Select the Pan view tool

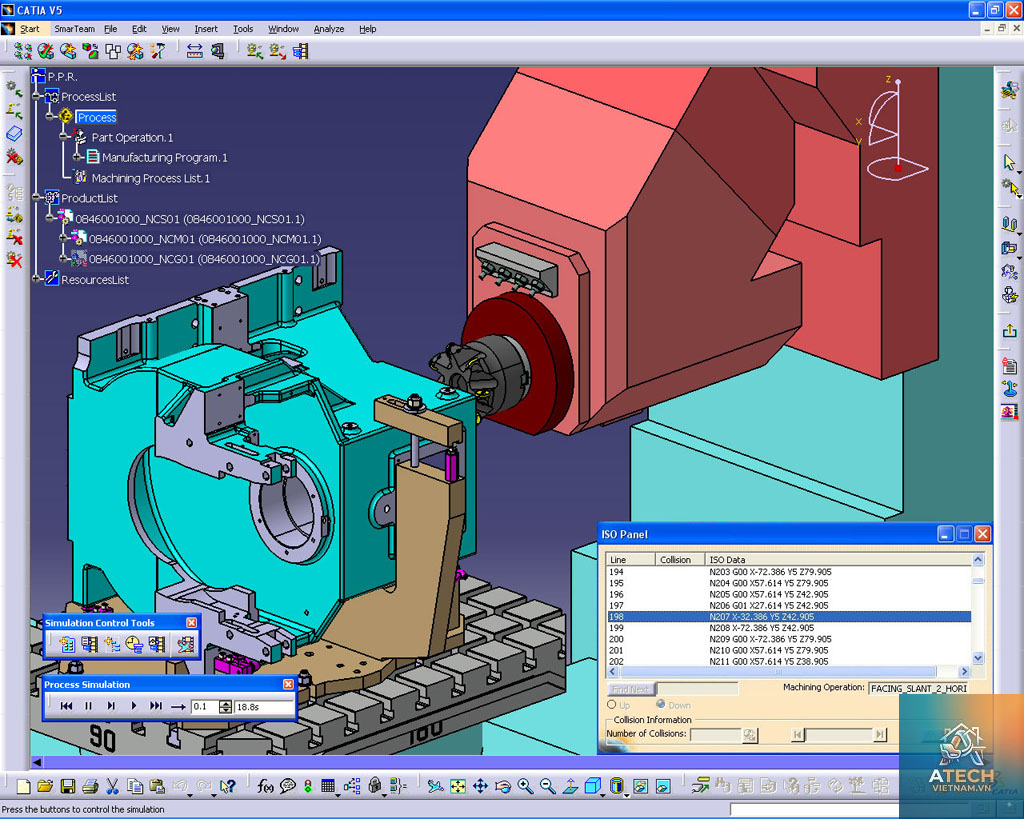pos(480,786)
